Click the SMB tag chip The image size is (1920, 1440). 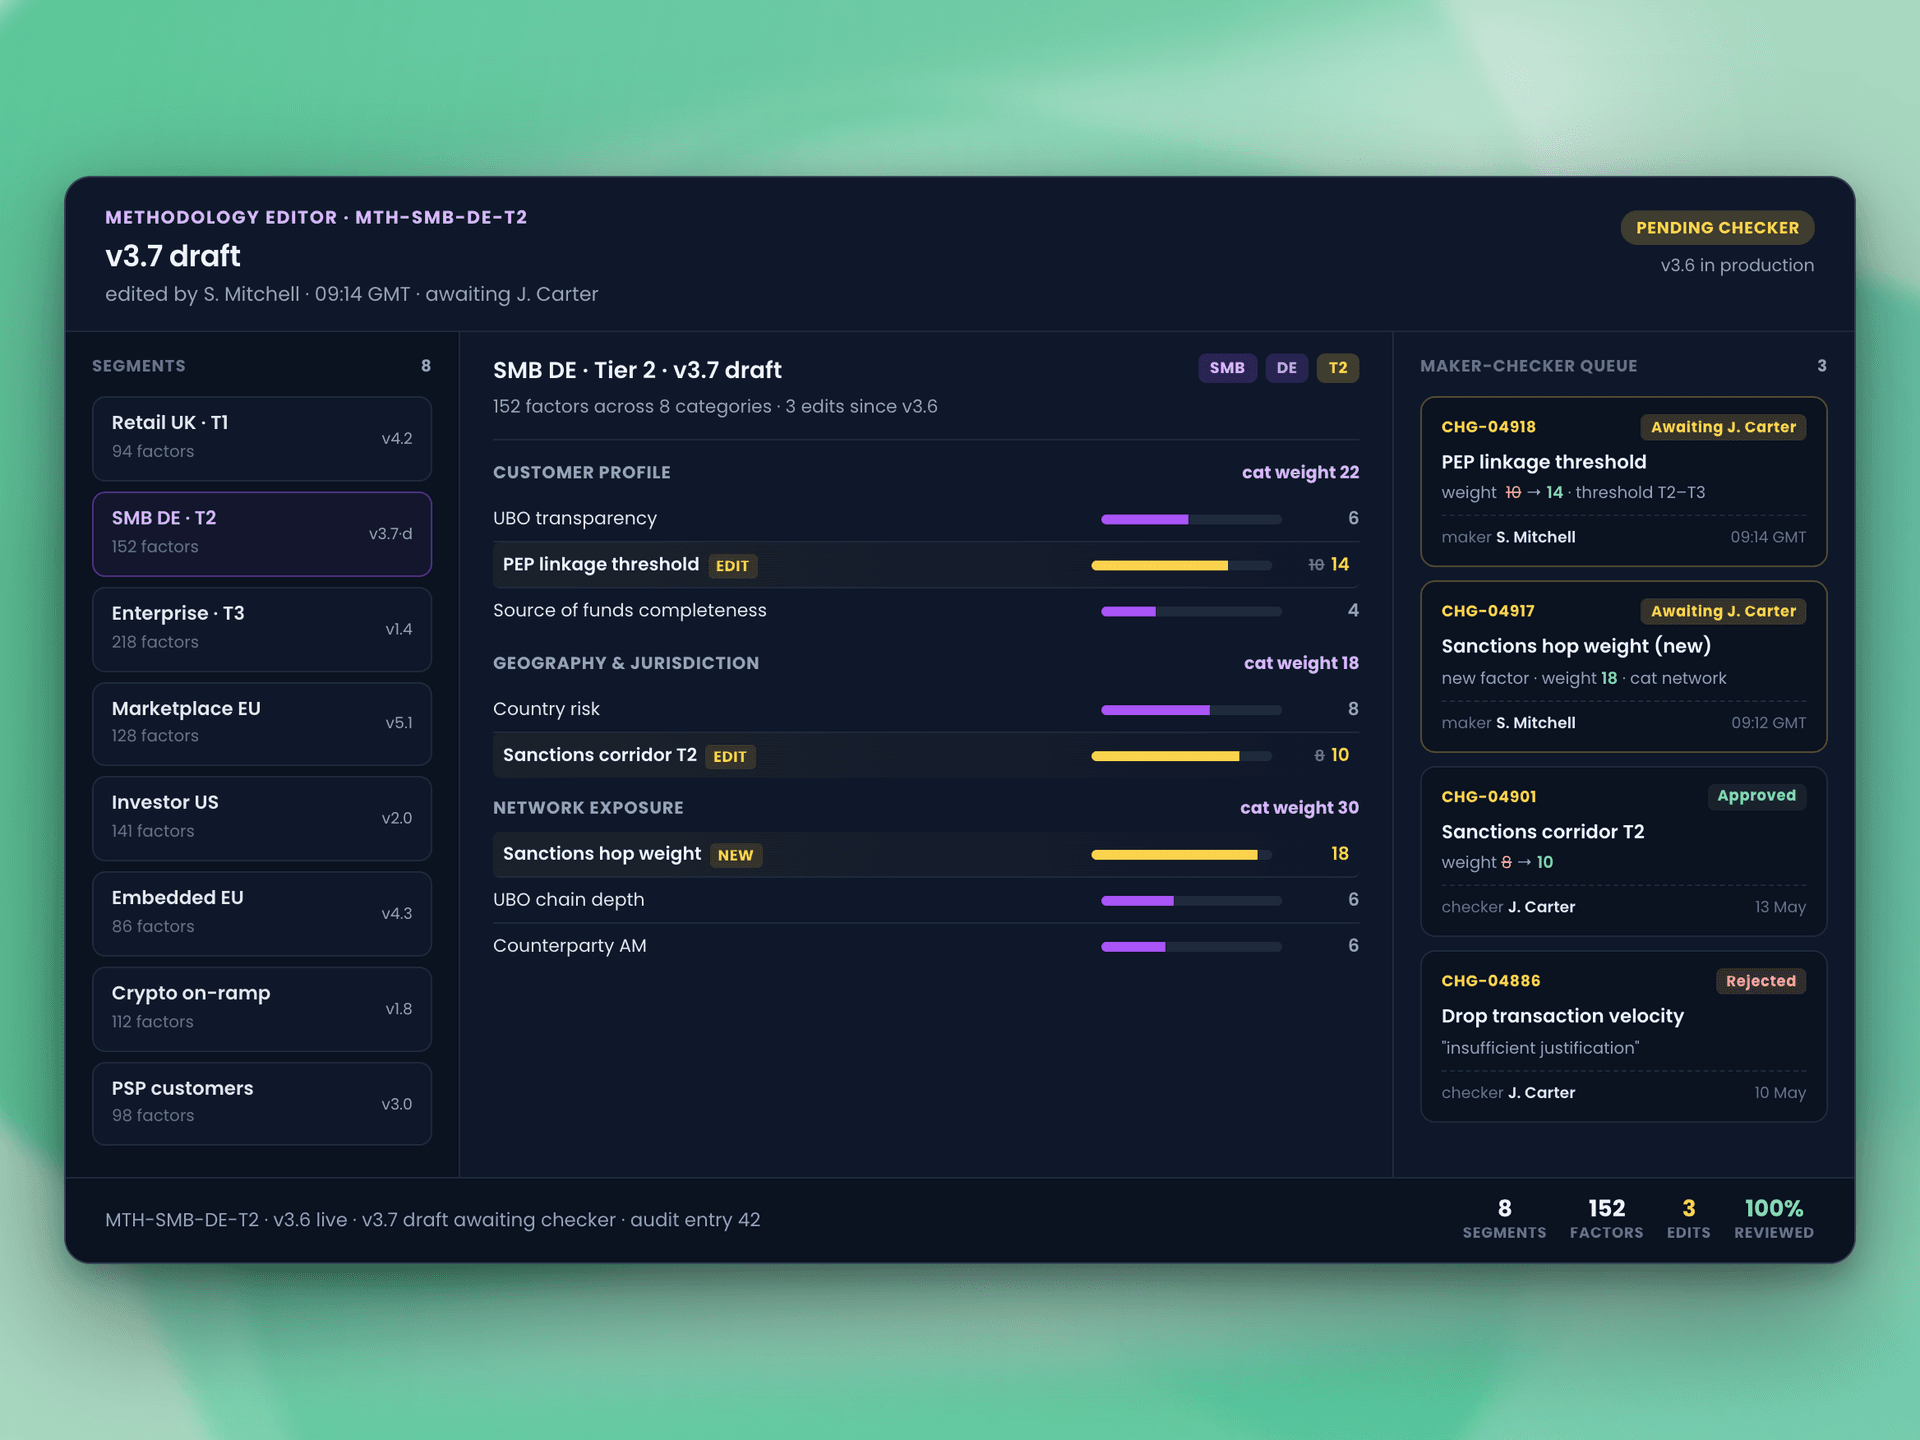[x=1227, y=368]
